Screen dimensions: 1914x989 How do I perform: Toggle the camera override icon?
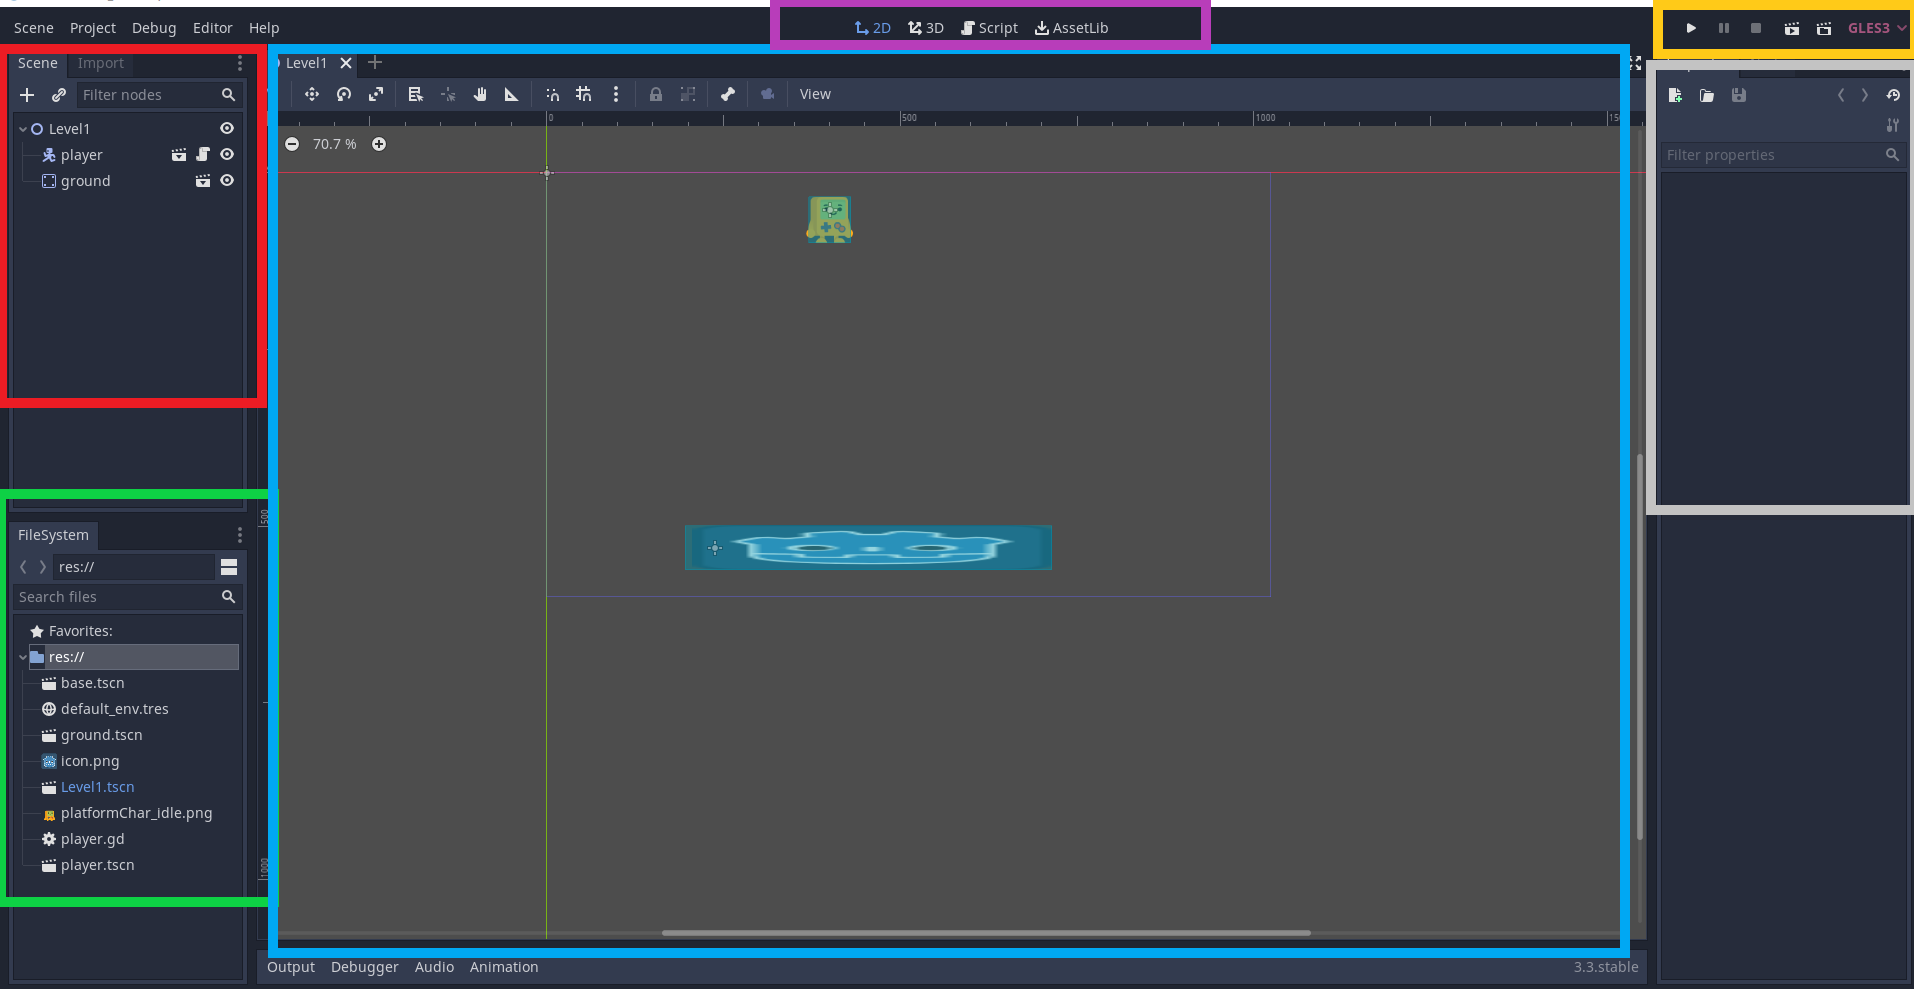click(768, 94)
